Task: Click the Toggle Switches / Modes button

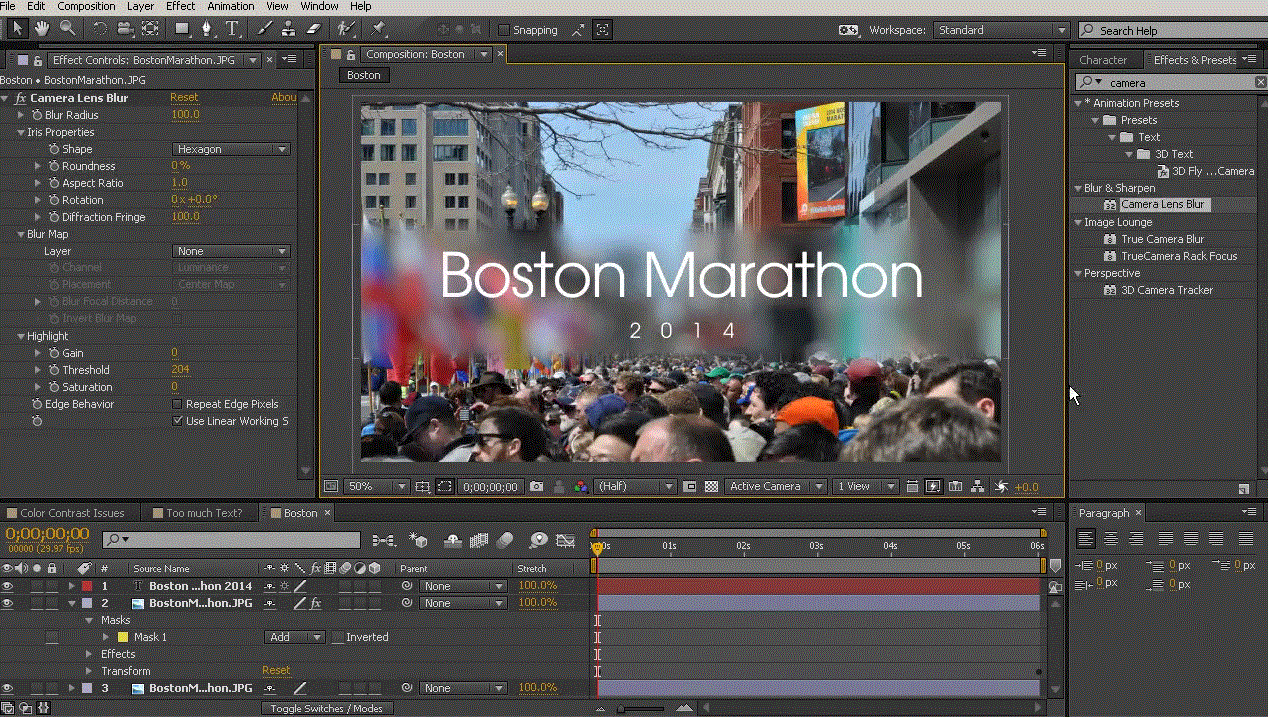Action: pyautogui.click(x=327, y=708)
